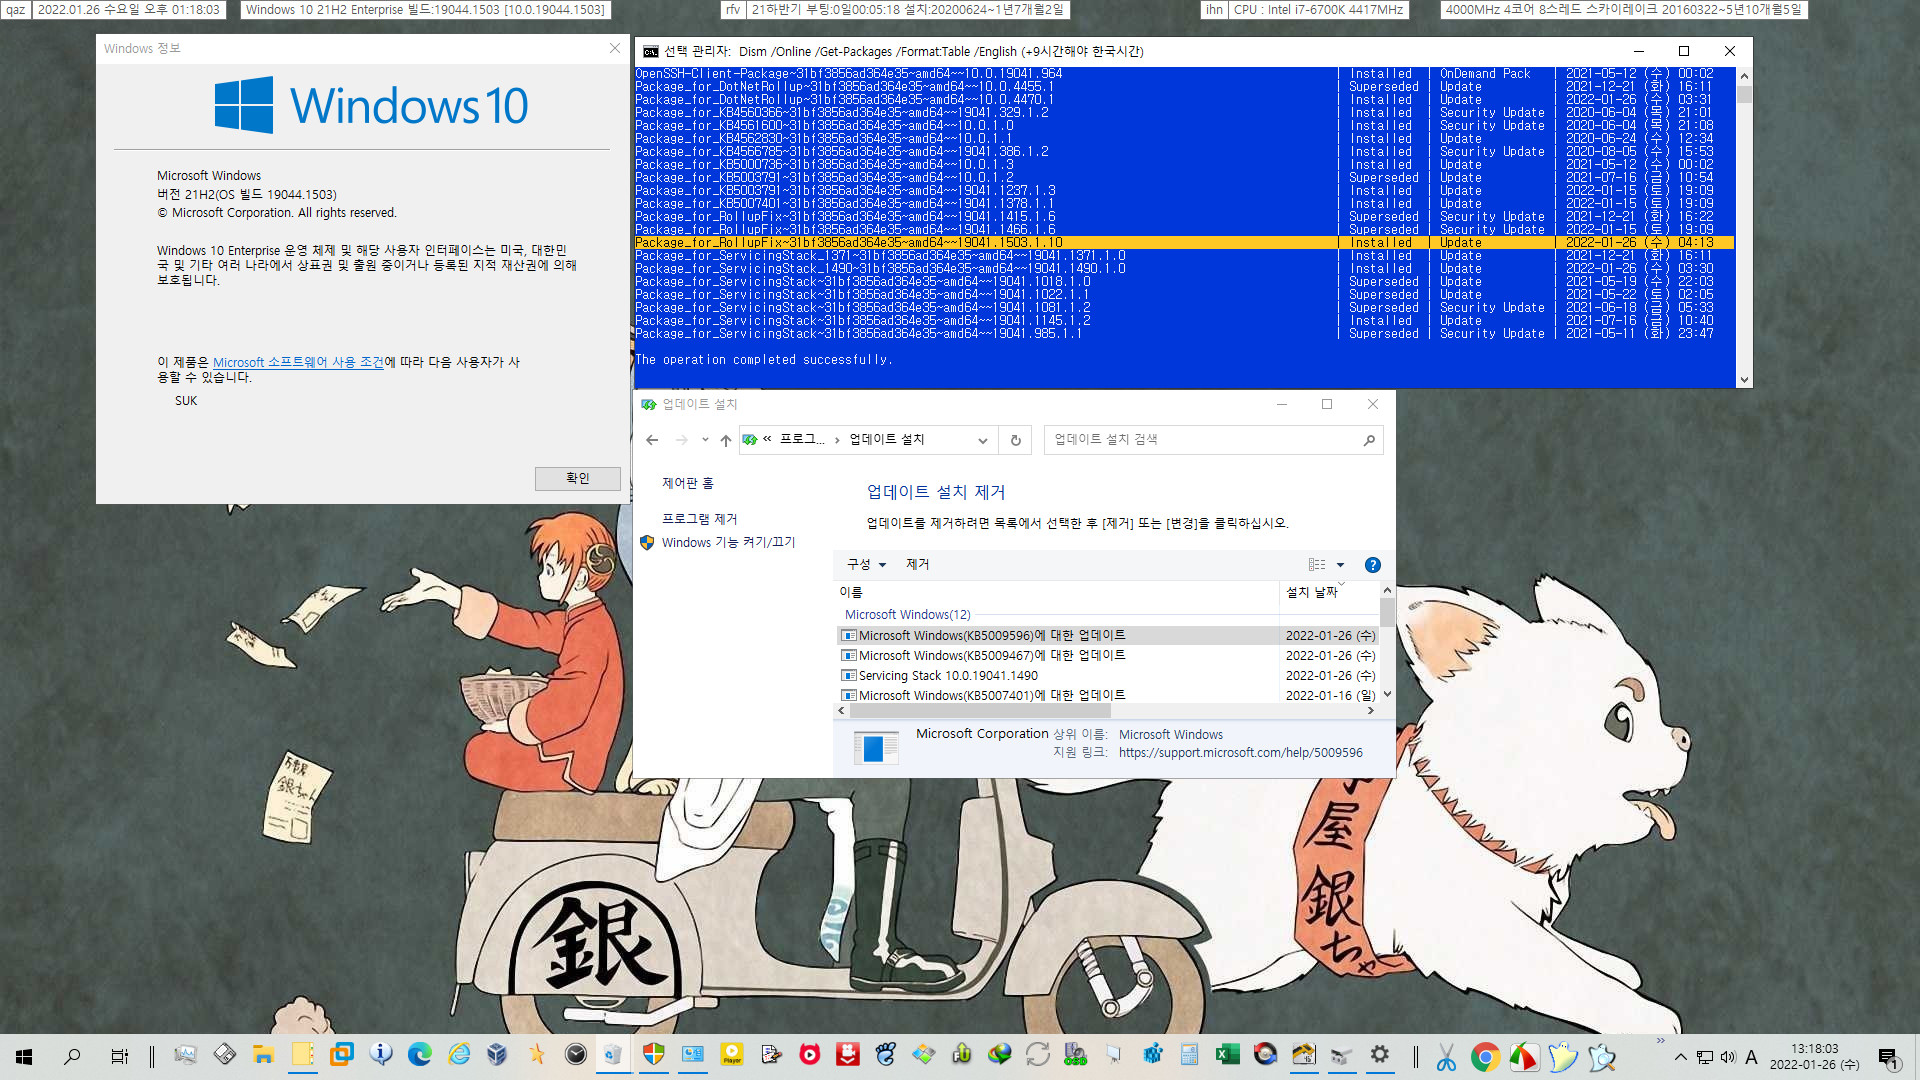Click the update list horizontal scrollbar thumb
1920x1080 pixels.
click(980, 711)
